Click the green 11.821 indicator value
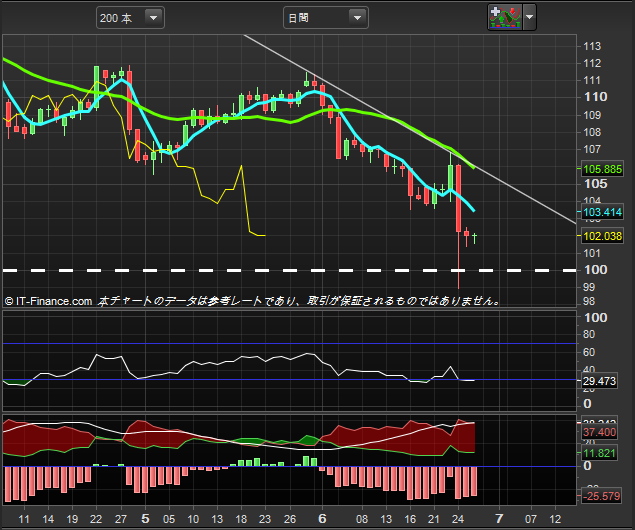Image resolution: width=635 pixels, height=530 pixels. tap(599, 453)
